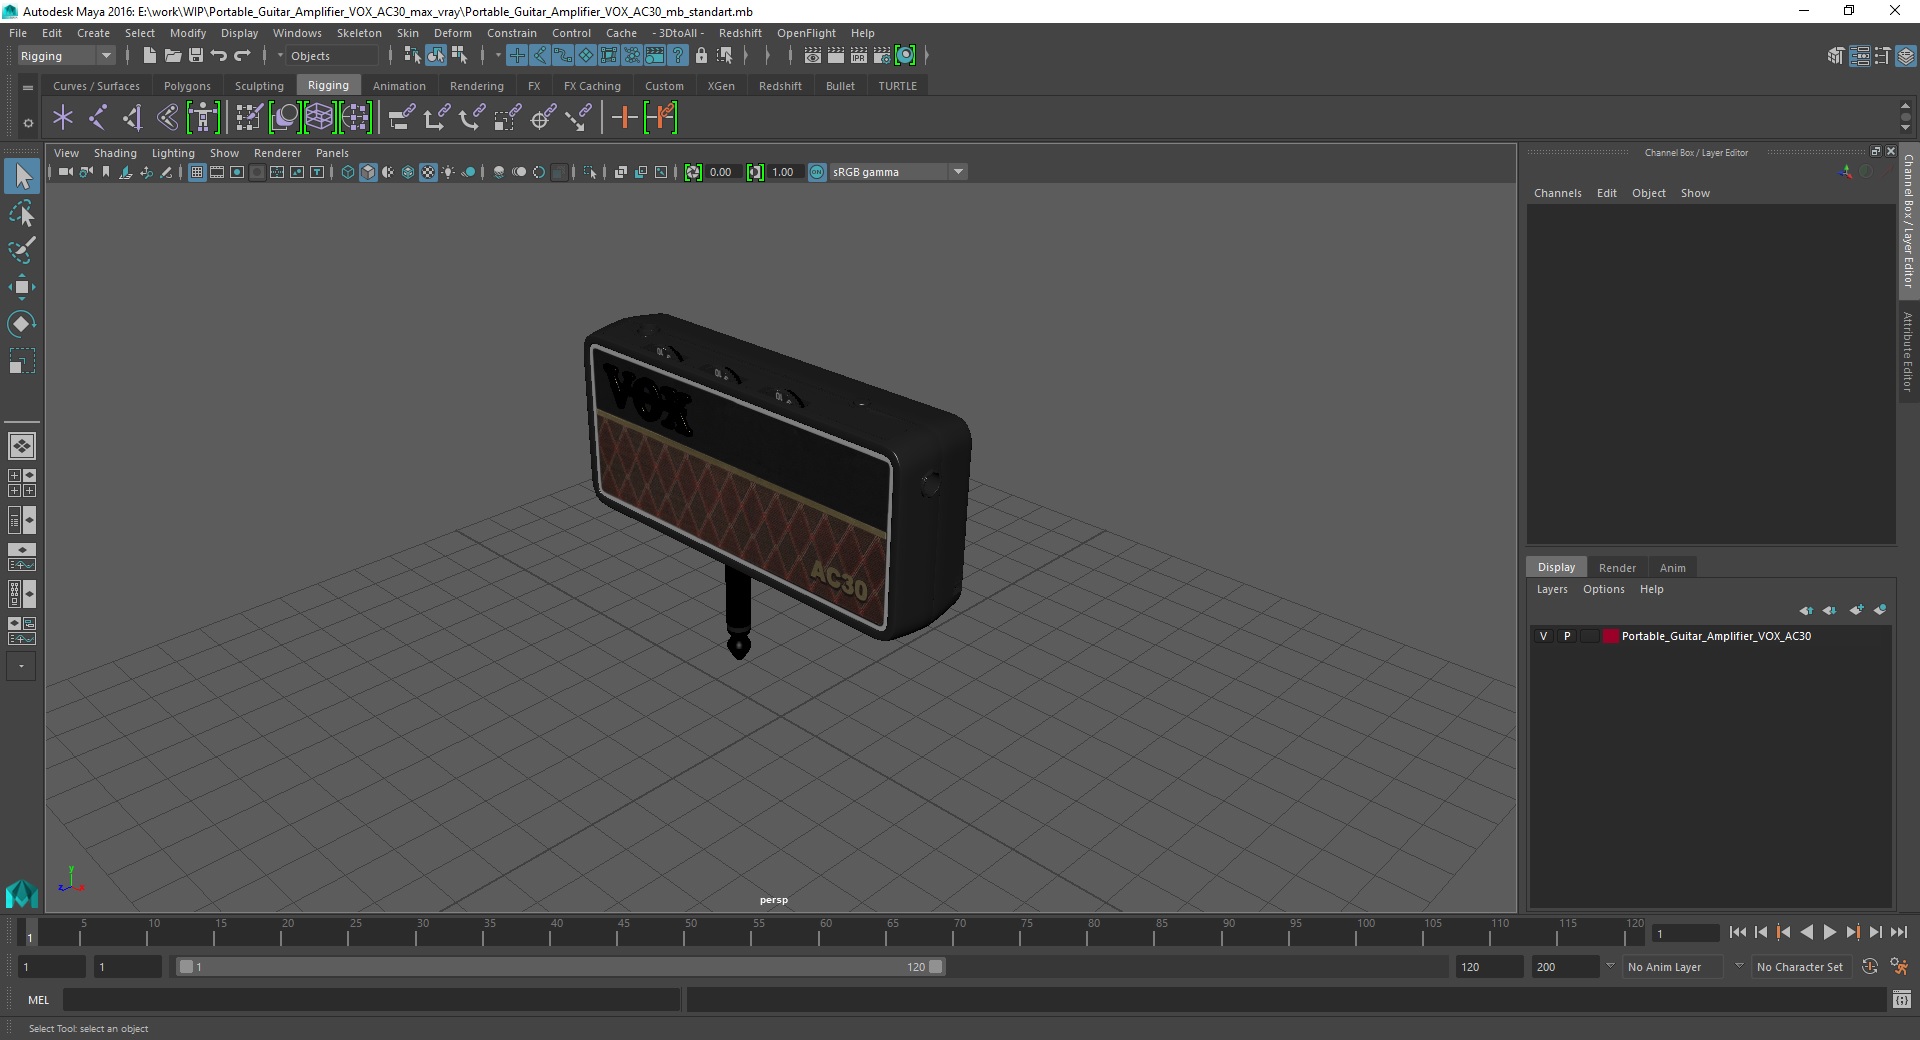
Task: Toggle textured display in viewport
Action: 428,172
